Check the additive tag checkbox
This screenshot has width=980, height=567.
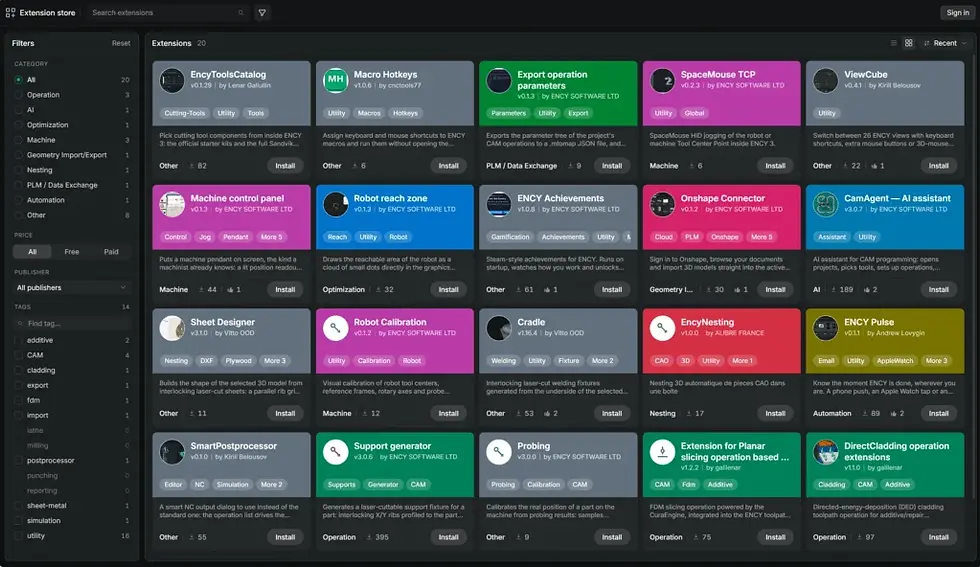19,340
